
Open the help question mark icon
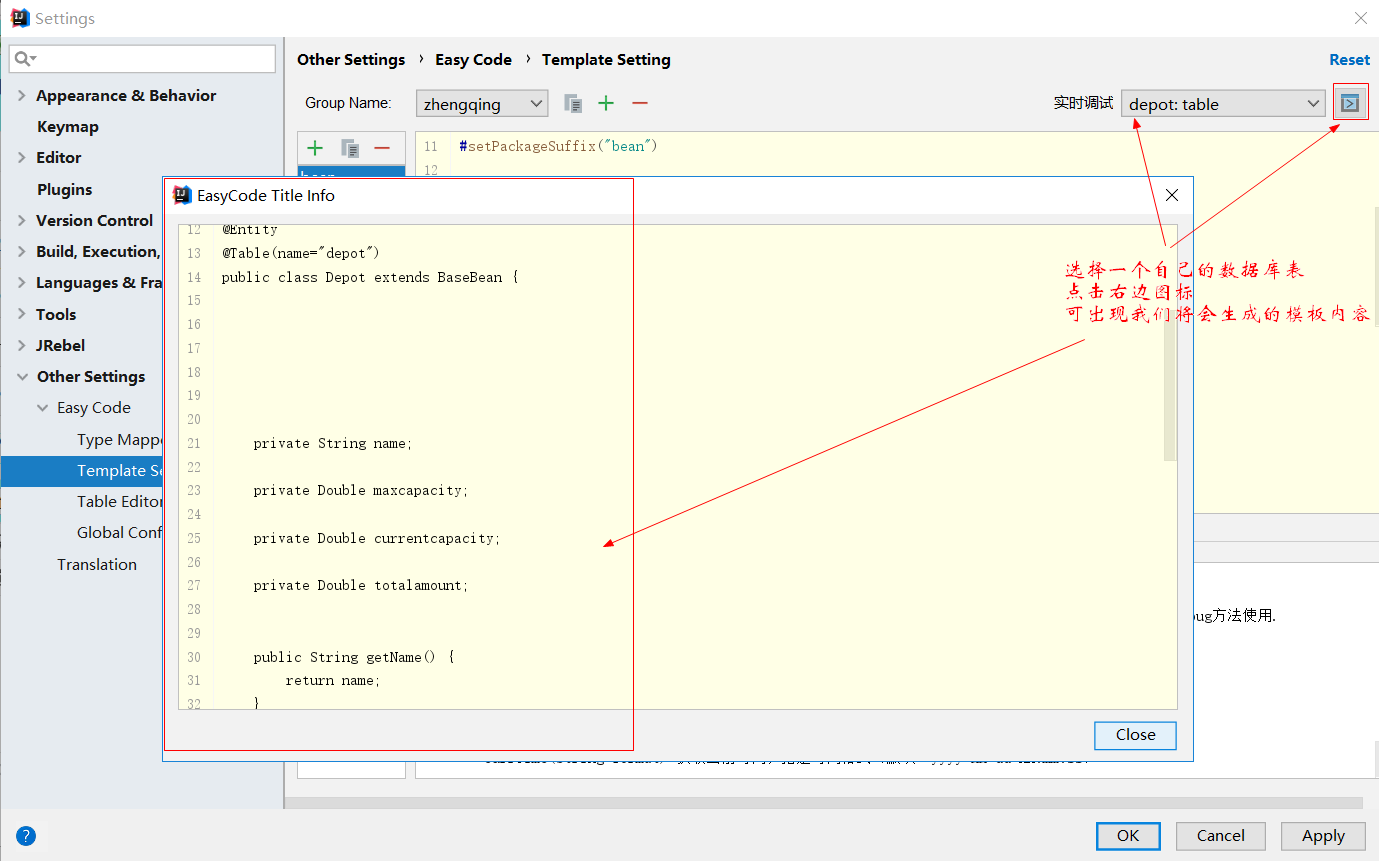coord(26,836)
